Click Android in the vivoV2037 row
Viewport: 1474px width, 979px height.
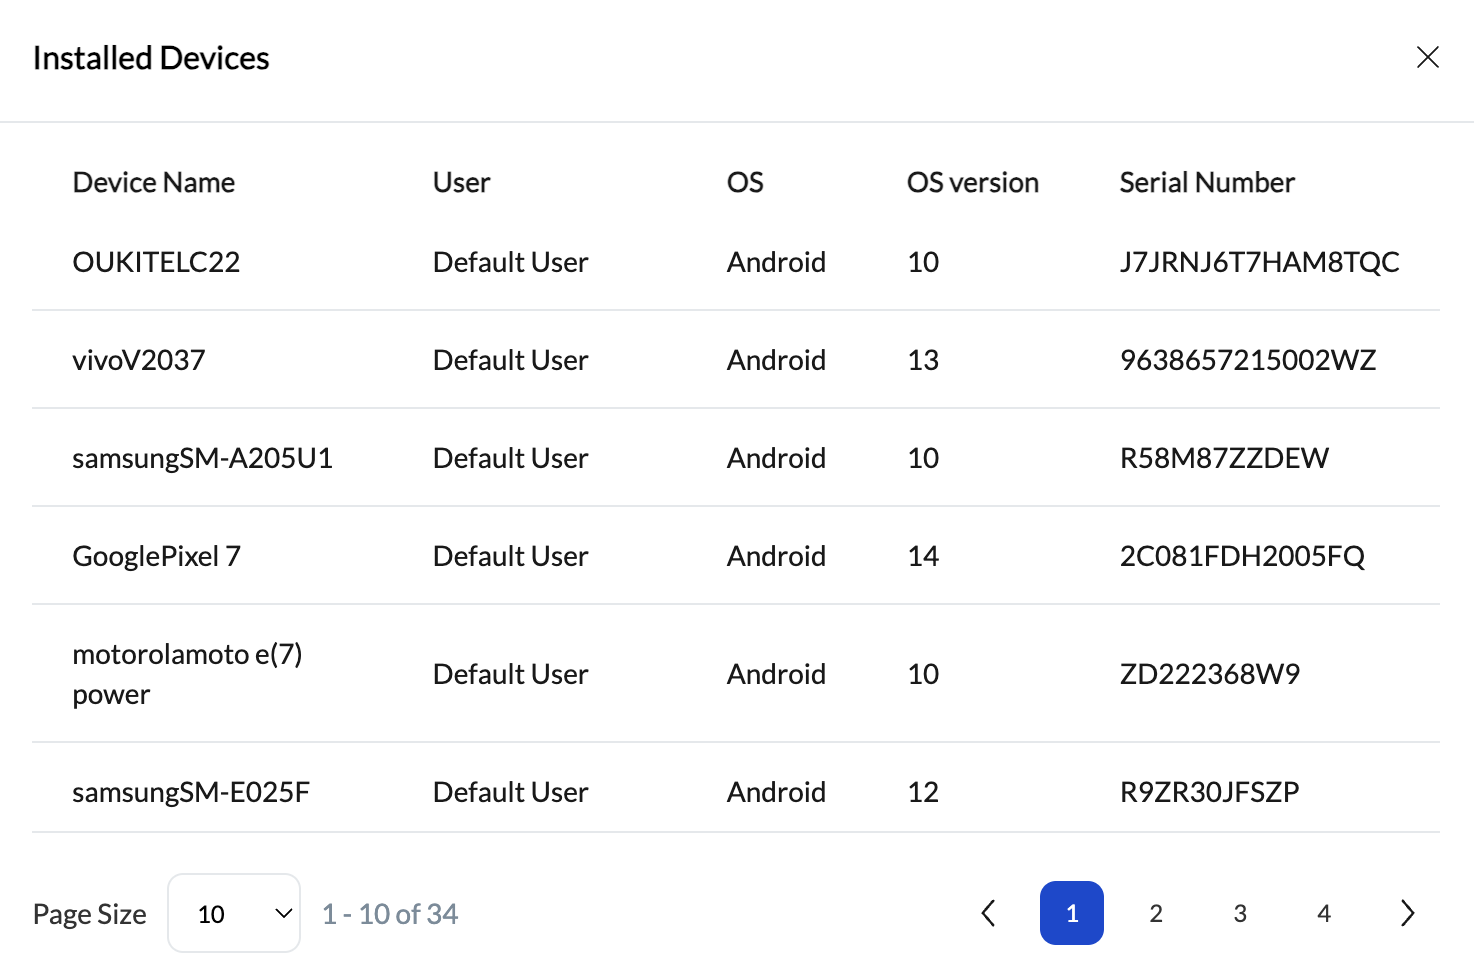click(x=777, y=360)
